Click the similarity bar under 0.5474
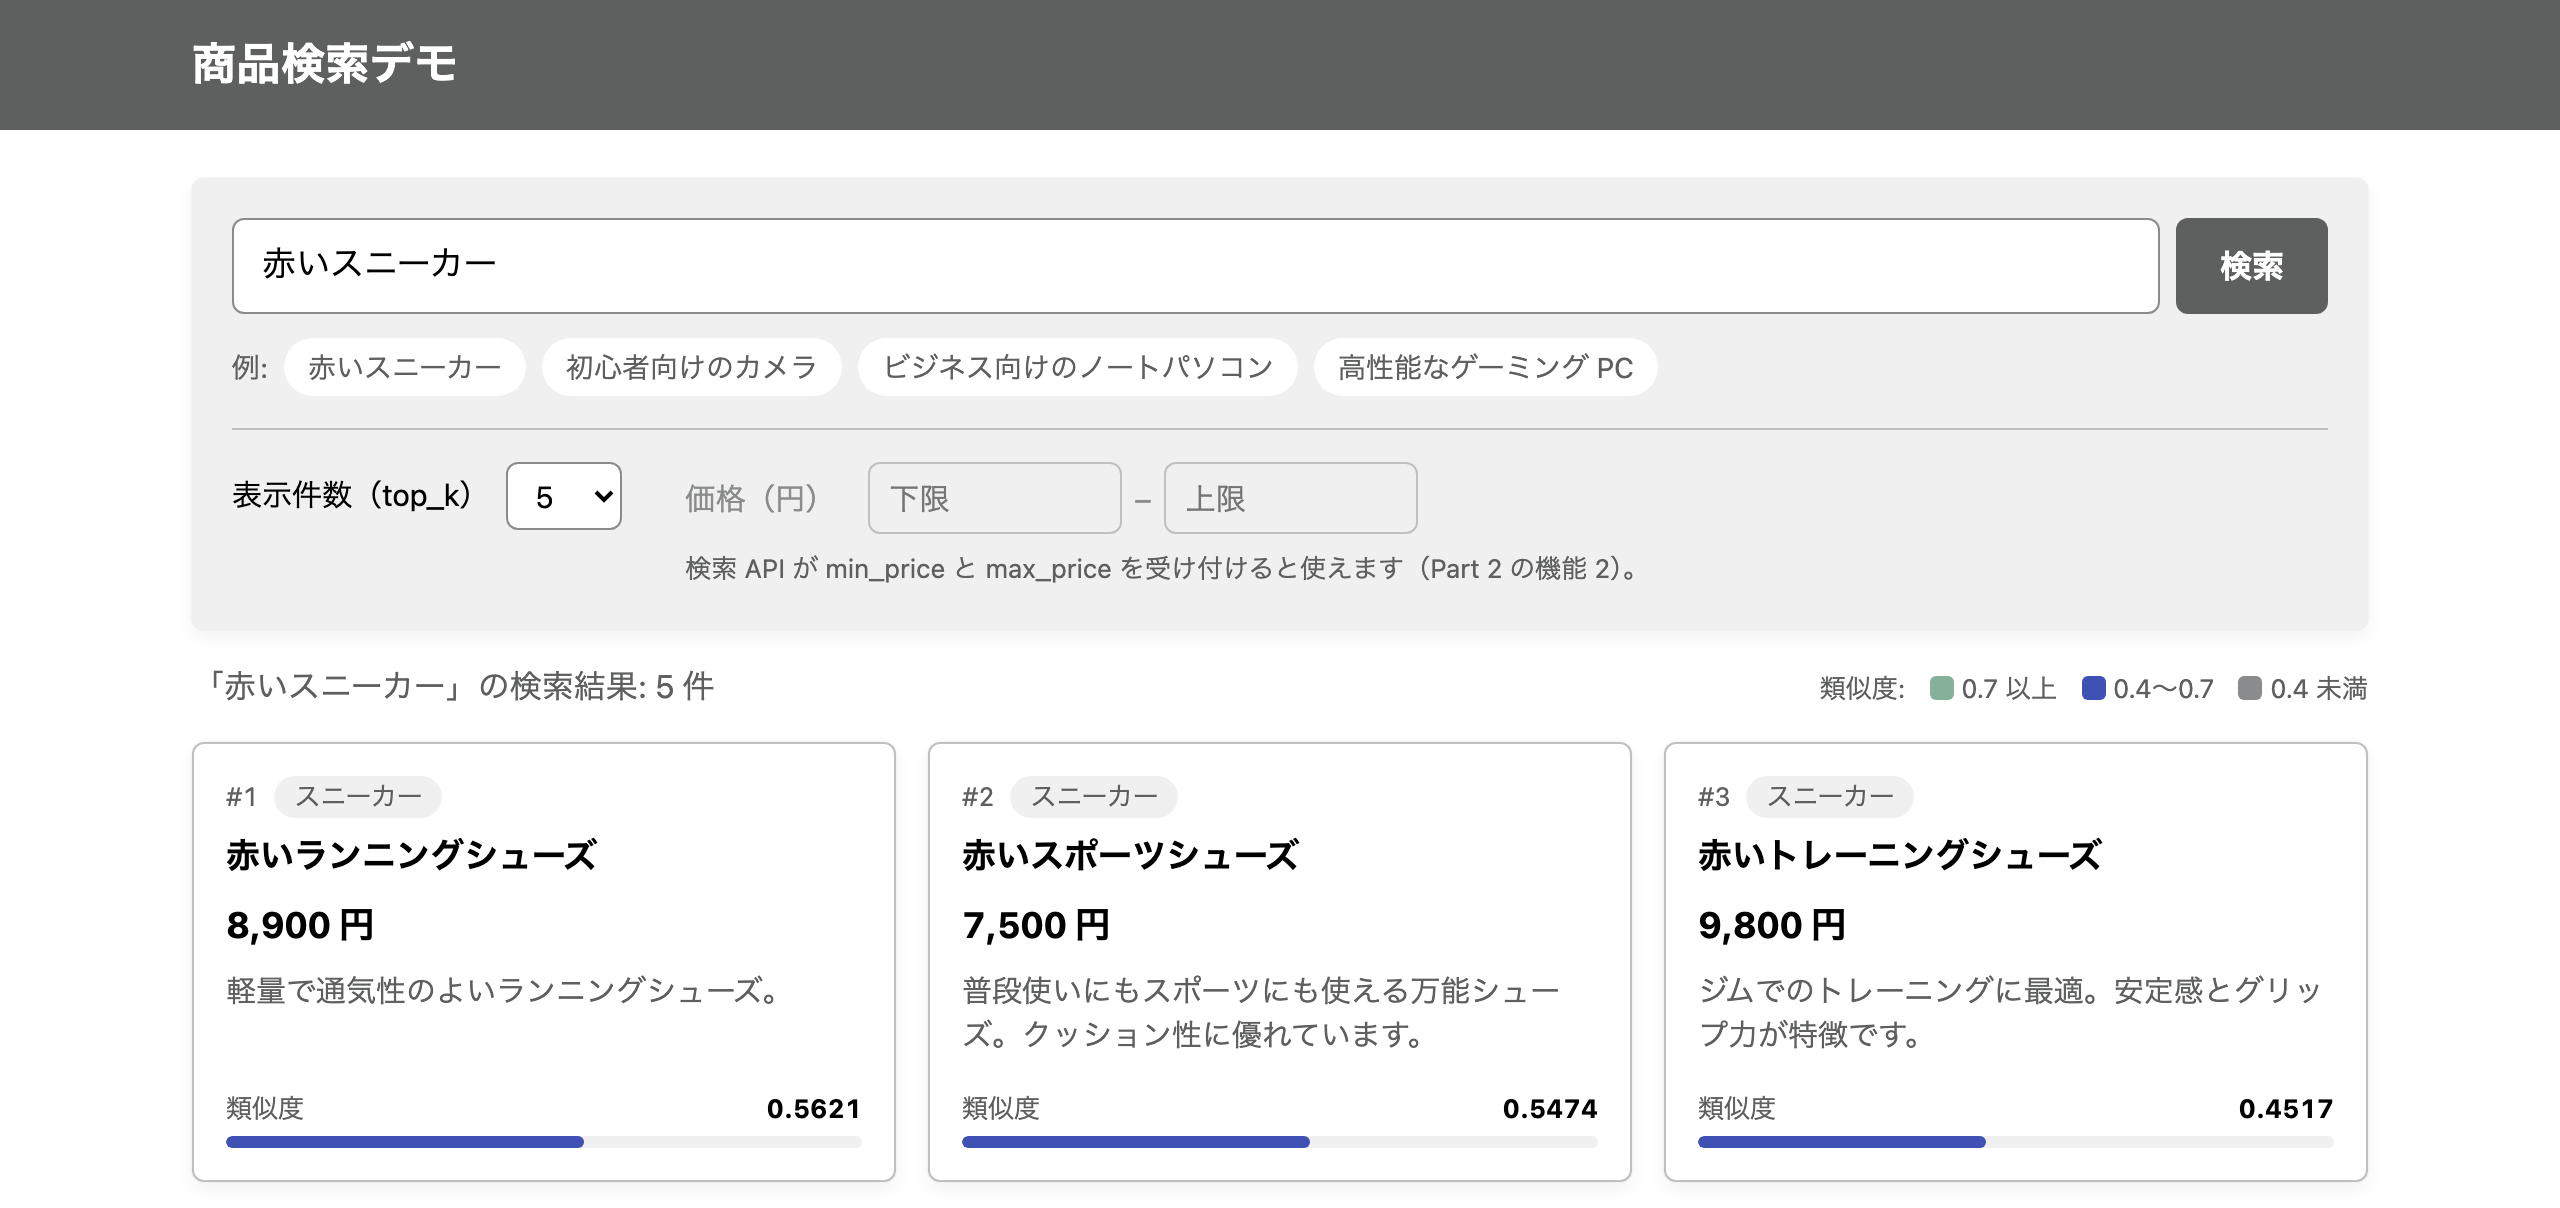2560x1208 pixels. pyautogui.click(x=1280, y=1142)
